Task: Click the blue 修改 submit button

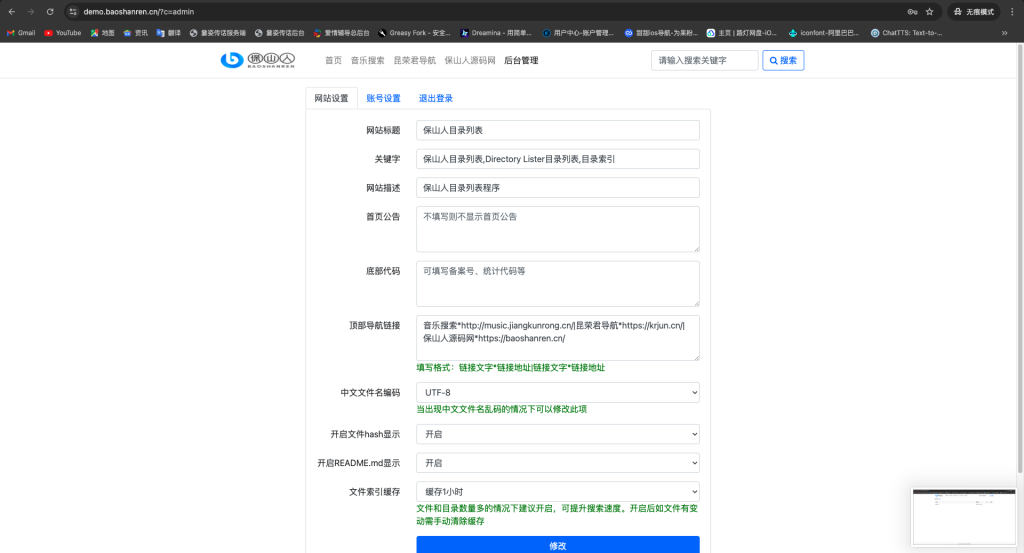Action: pyautogui.click(x=558, y=545)
